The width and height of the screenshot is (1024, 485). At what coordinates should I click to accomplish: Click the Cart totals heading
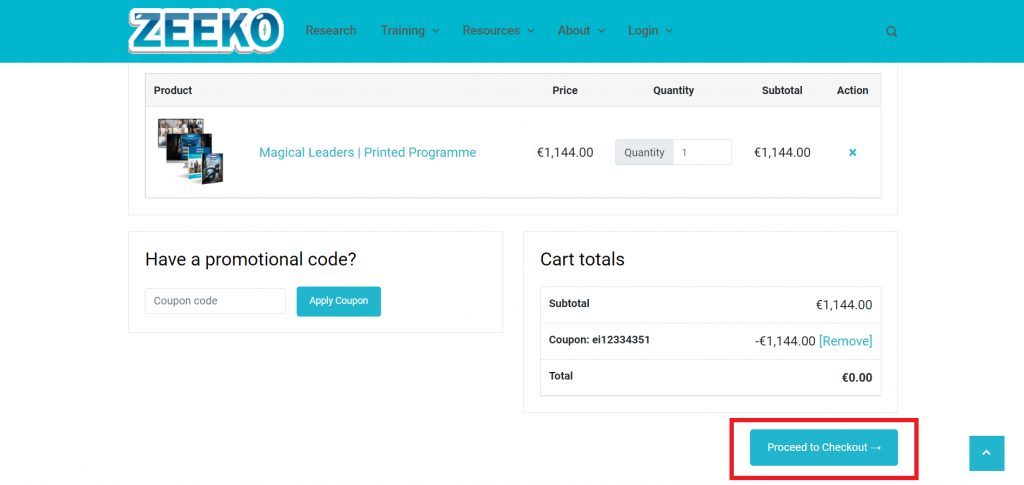tap(582, 259)
